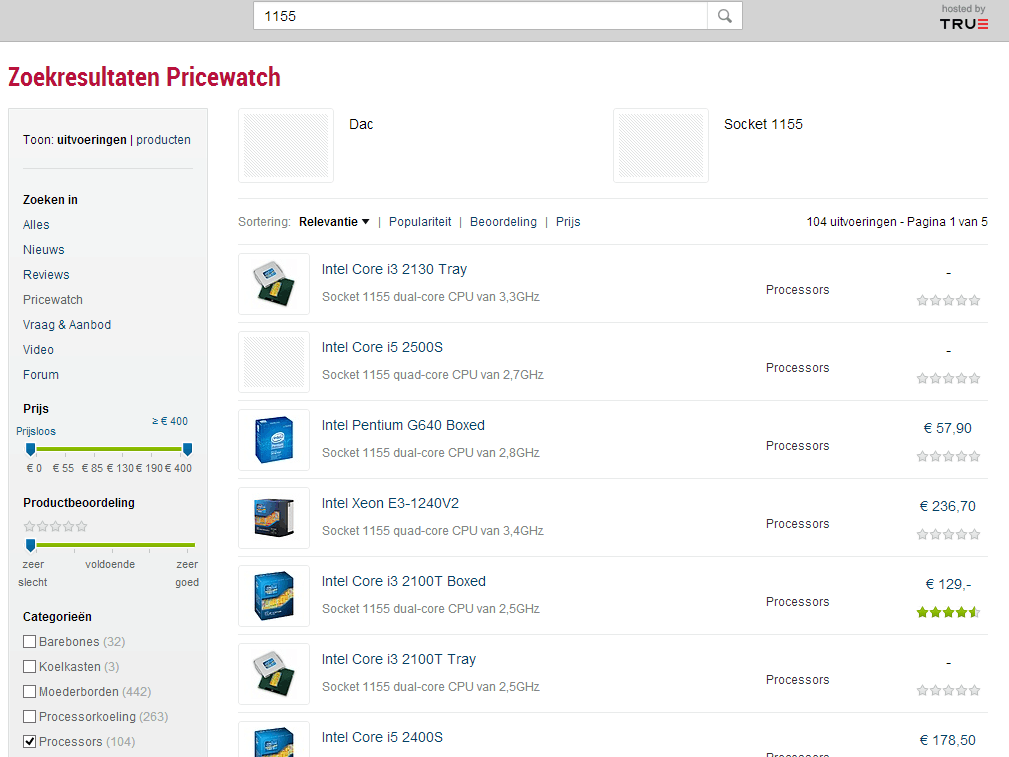Open Intel Xeon E3-1240V2 product image

274,518
